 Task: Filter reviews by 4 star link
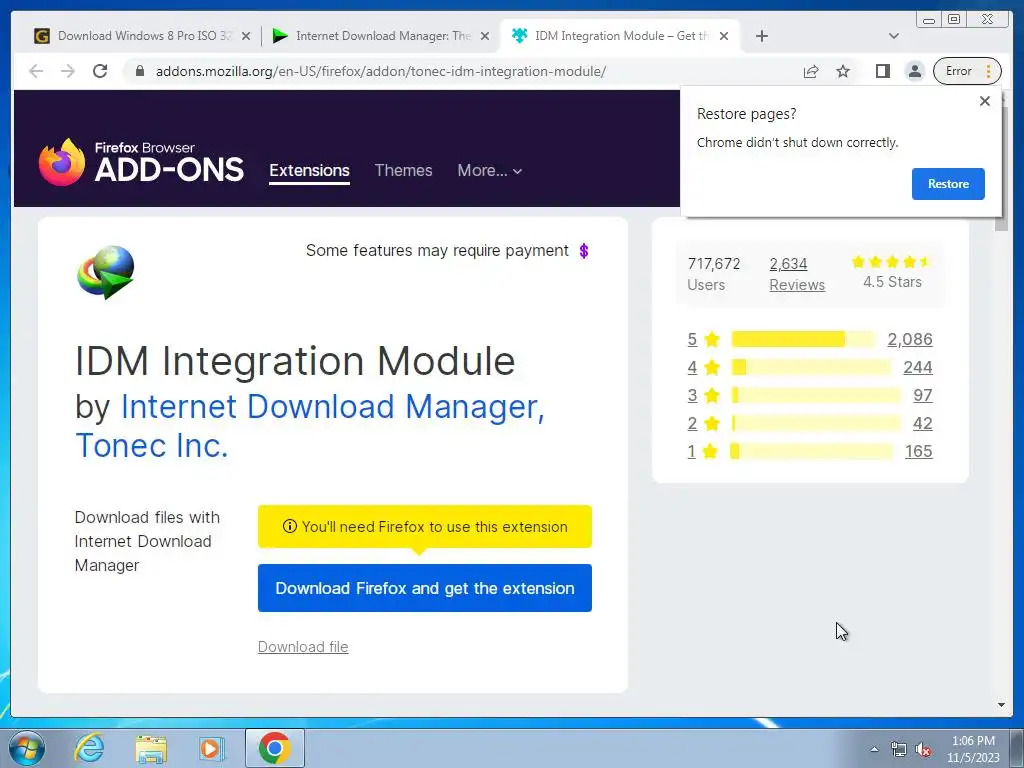coord(692,368)
